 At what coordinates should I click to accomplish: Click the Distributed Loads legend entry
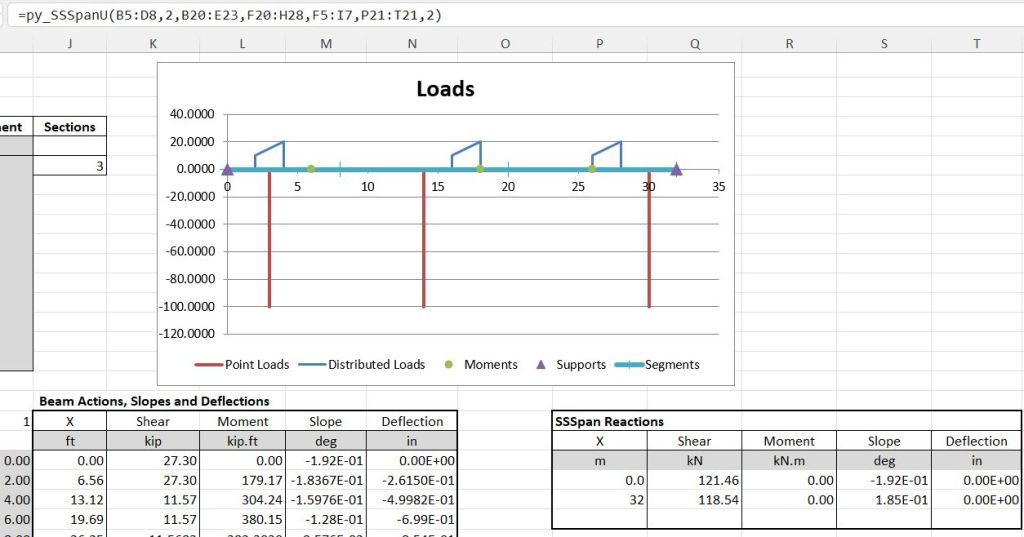pyautogui.click(x=376, y=365)
